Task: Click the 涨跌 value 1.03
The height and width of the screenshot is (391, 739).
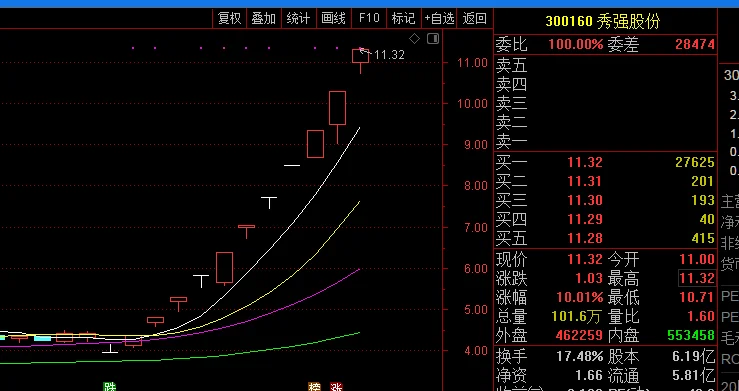Action: click(x=589, y=278)
